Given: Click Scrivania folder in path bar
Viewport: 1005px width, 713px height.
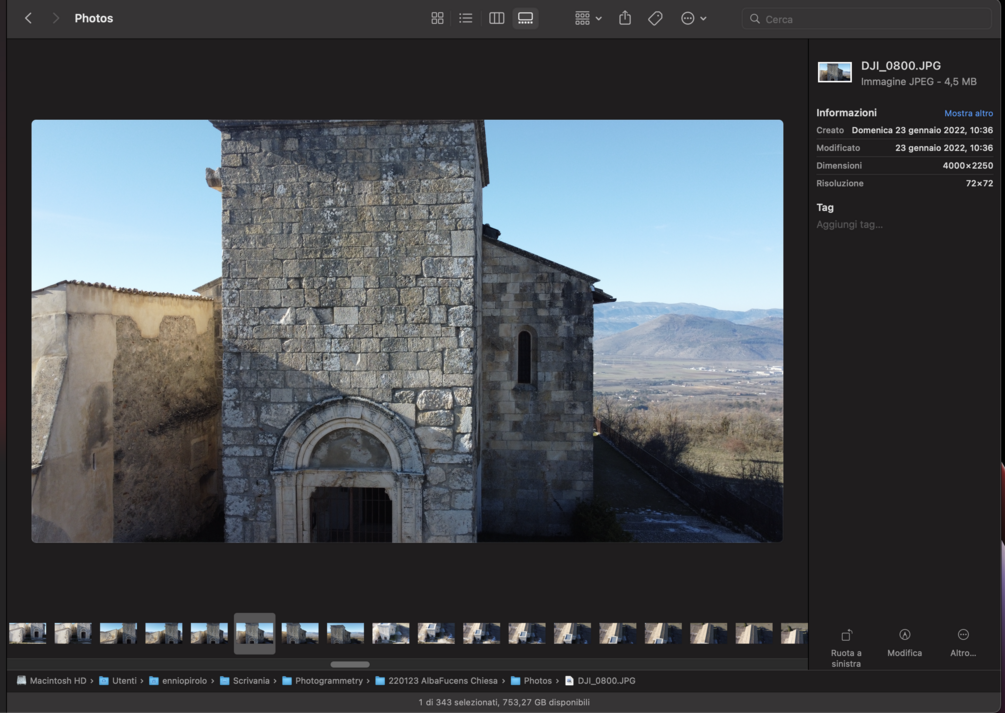Looking at the screenshot, I should tap(244, 681).
